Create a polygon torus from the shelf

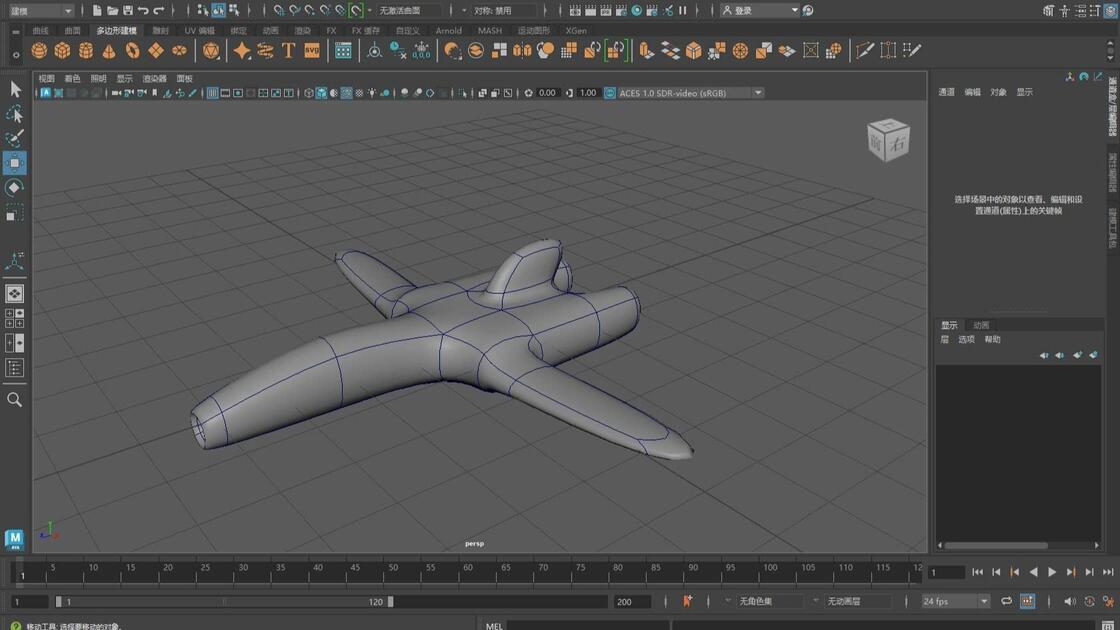pos(132,51)
